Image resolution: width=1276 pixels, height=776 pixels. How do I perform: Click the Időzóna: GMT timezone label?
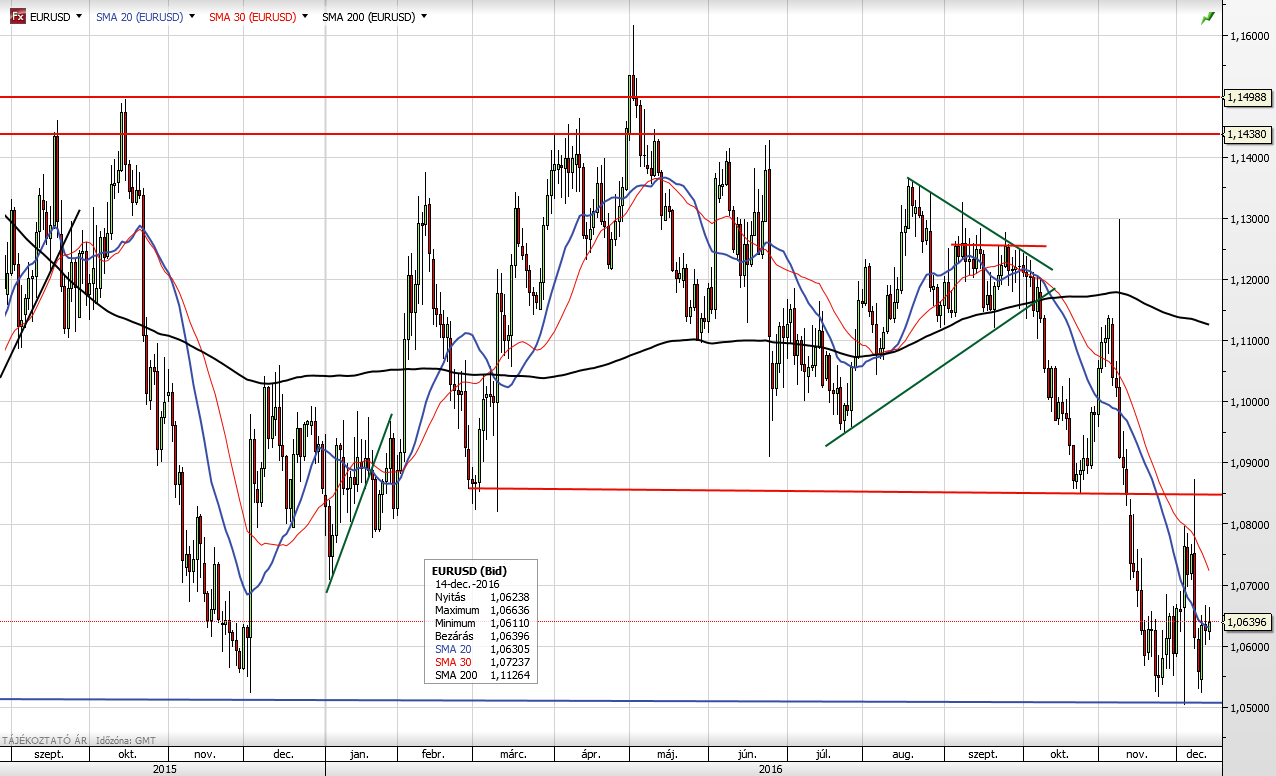[x=126, y=741]
